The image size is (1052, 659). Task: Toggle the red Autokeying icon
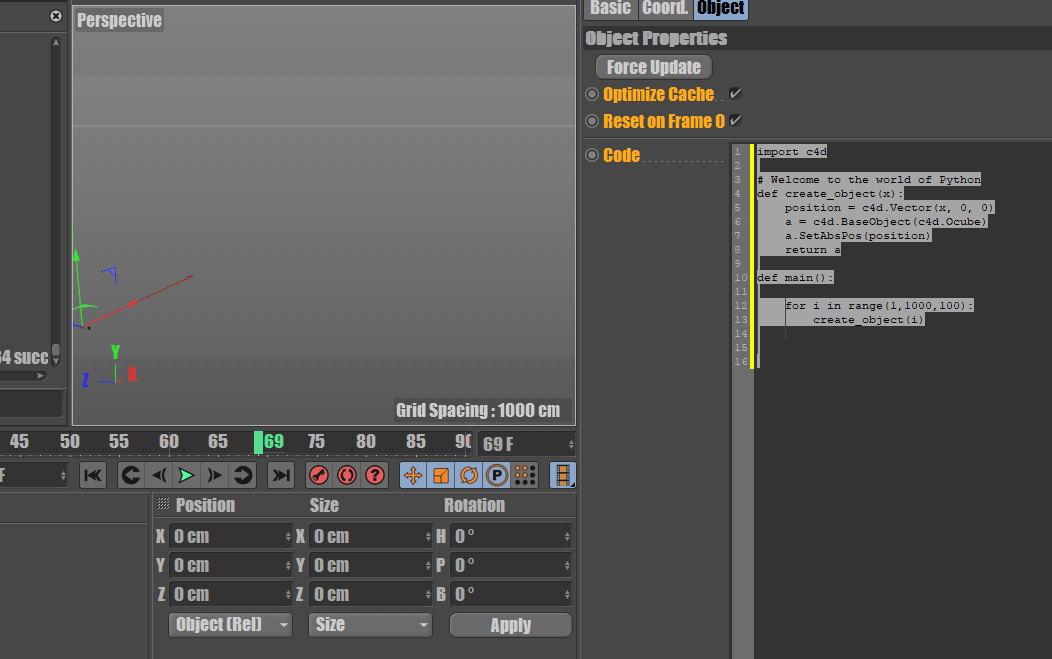pyautogui.click(x=347, y=475)
